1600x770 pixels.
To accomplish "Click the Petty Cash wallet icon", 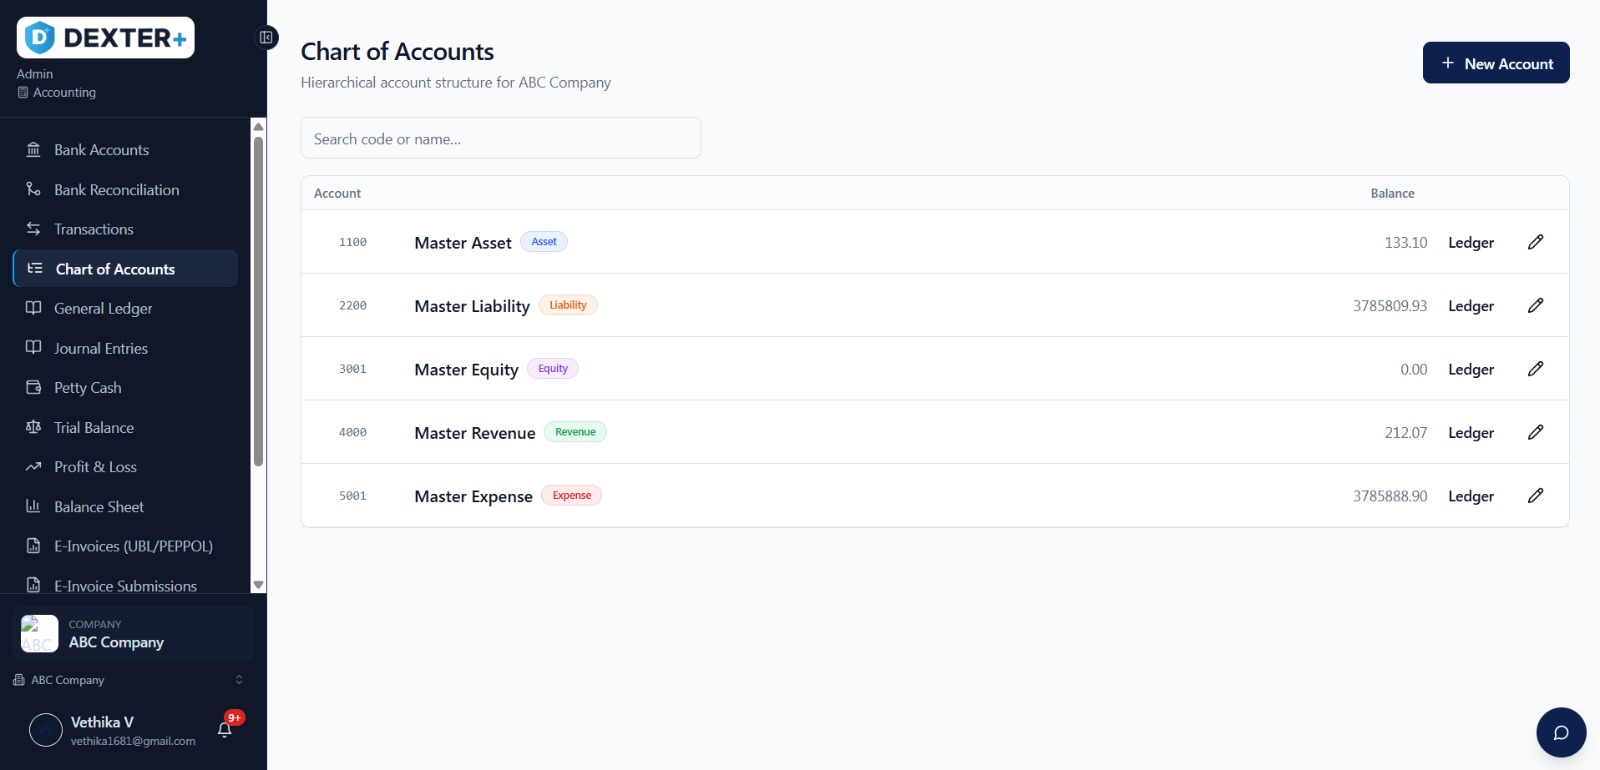I will click(x=33, y=387).
